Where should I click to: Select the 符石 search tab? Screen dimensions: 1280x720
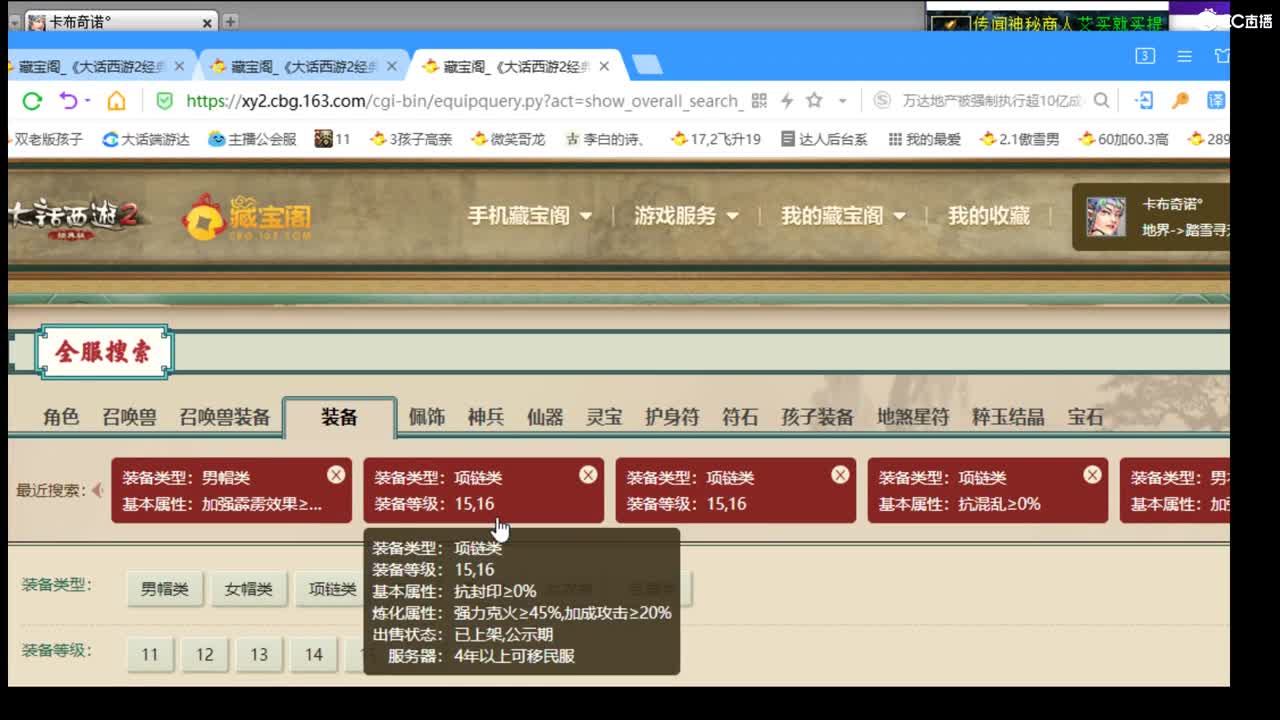tap(740, 417)
